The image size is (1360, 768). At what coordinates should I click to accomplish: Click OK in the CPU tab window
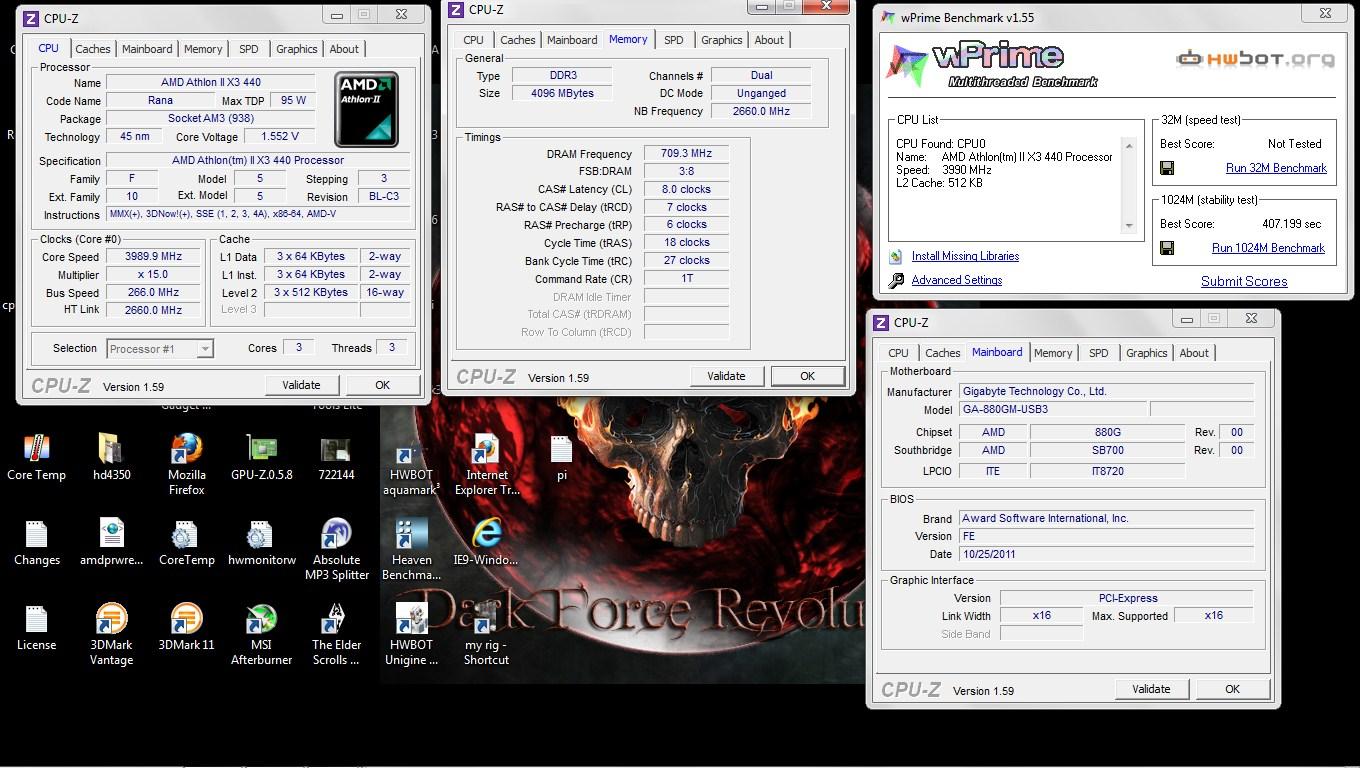pos(382,385)
